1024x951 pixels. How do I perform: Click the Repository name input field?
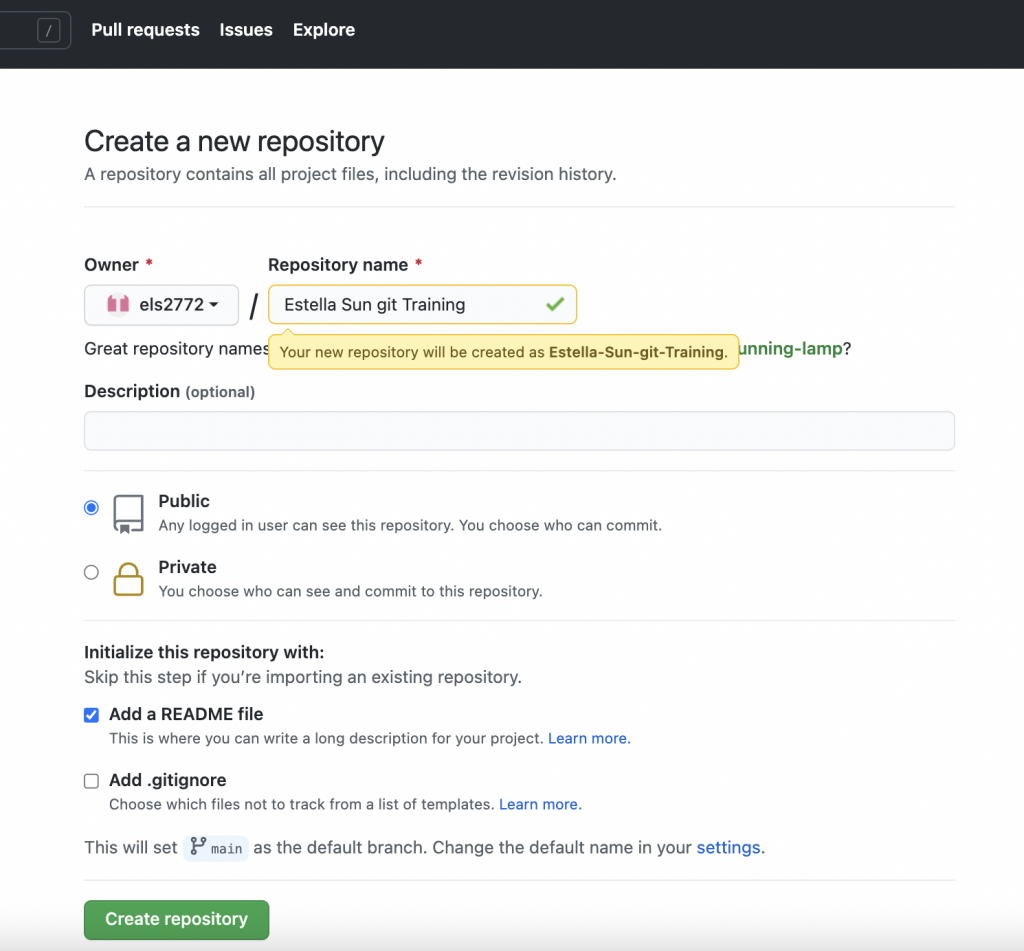423,304
